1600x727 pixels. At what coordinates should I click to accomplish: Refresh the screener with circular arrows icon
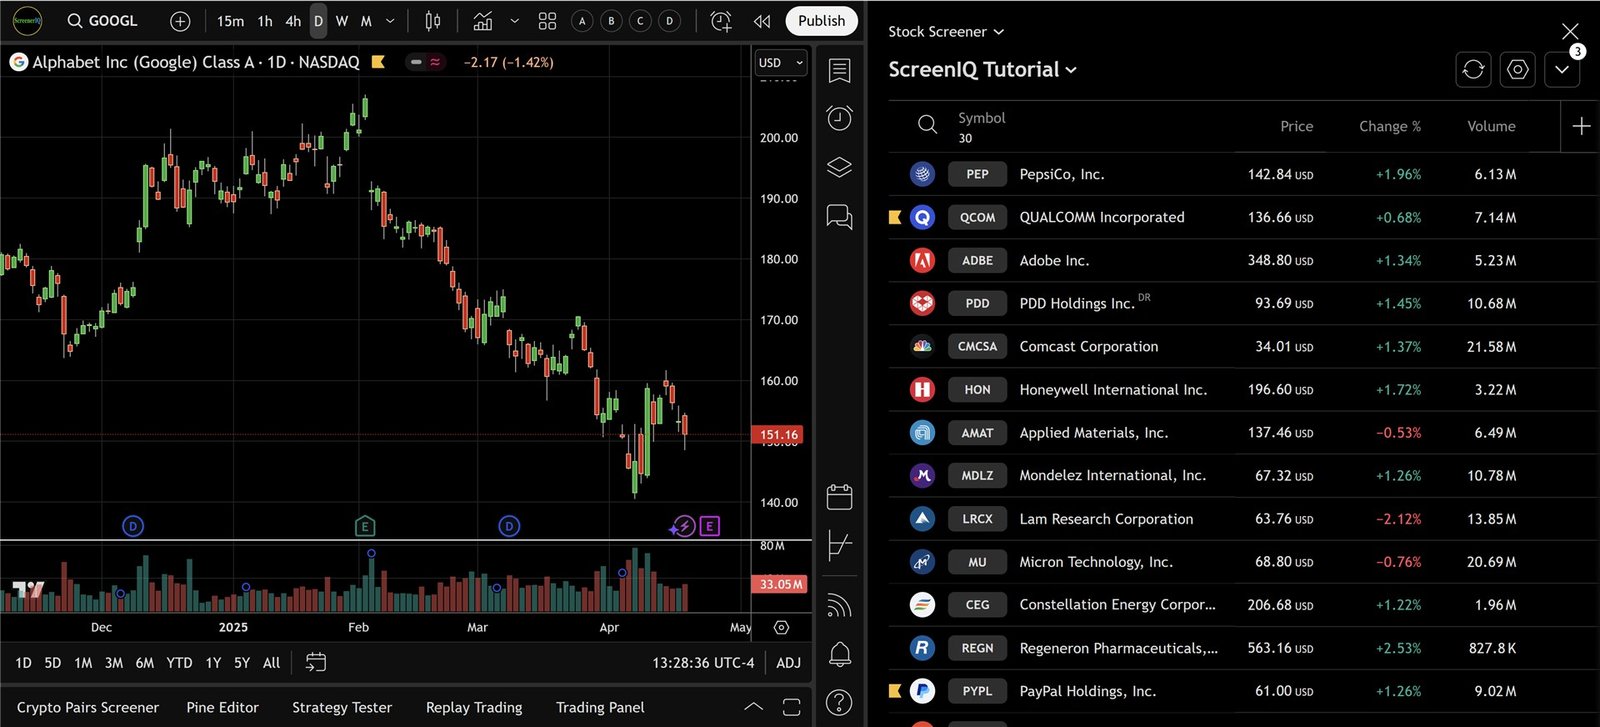pos(1473,70)
